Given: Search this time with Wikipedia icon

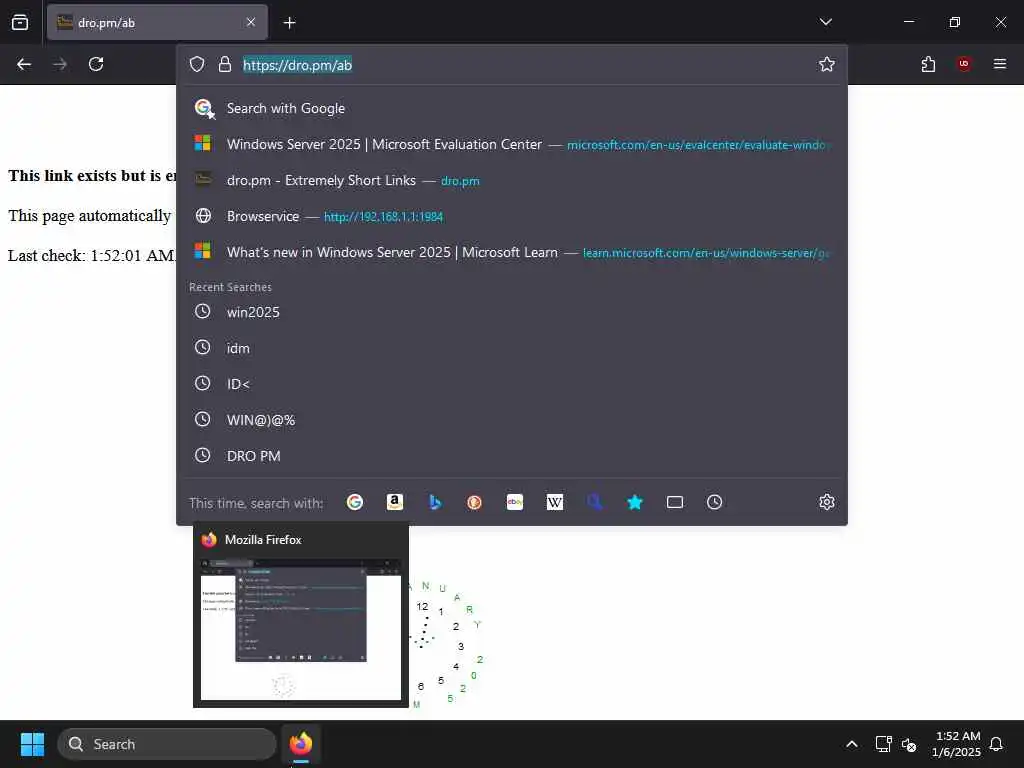Looking at the screenshot, I should click(x=554, y=502).
